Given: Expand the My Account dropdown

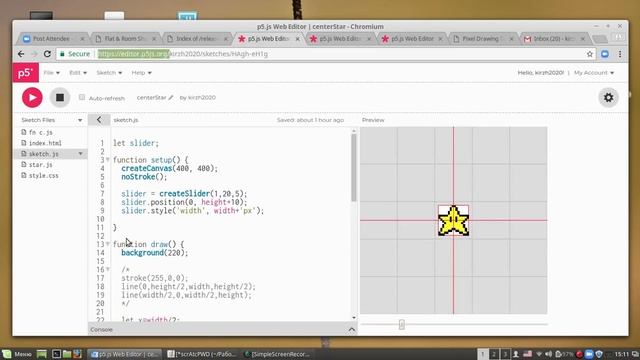Looking at the screenshot, I should pos(594,73).
